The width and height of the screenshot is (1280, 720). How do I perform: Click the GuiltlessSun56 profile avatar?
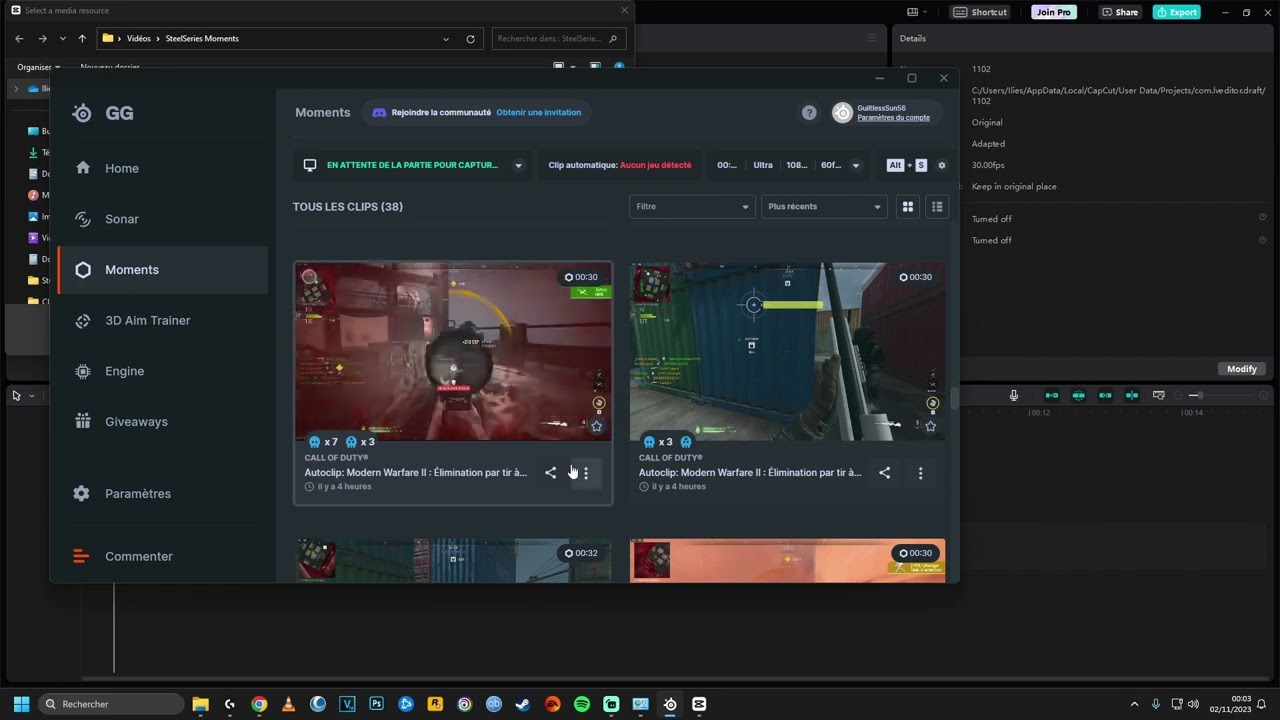coord(842,113)
